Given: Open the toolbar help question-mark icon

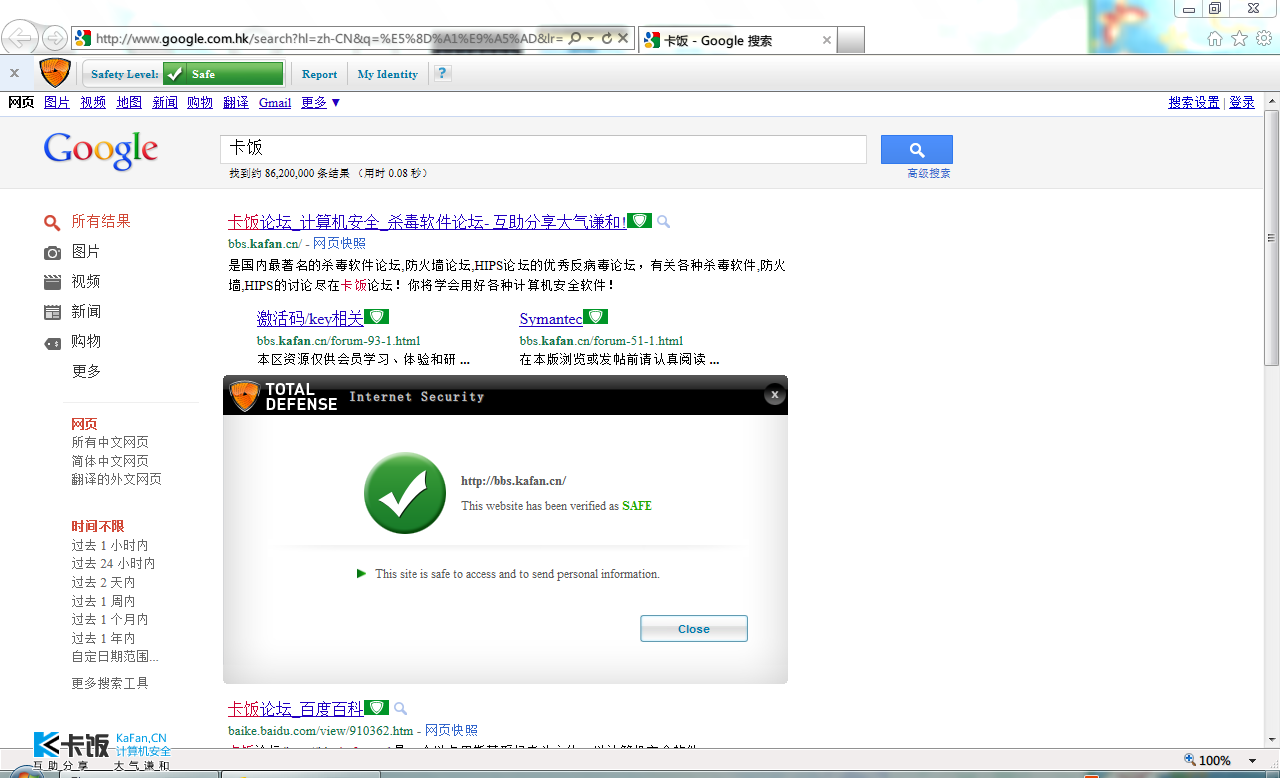Looking at the screenshot, I should (x=443, y=73).
